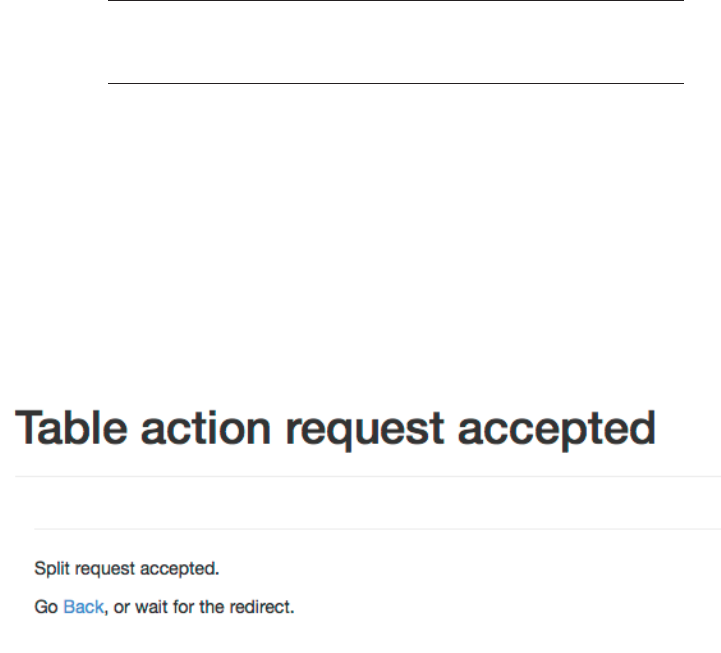Click the 'wait for the redirect' text
This screenshot has height=653, width=721.
coord(227,607)
